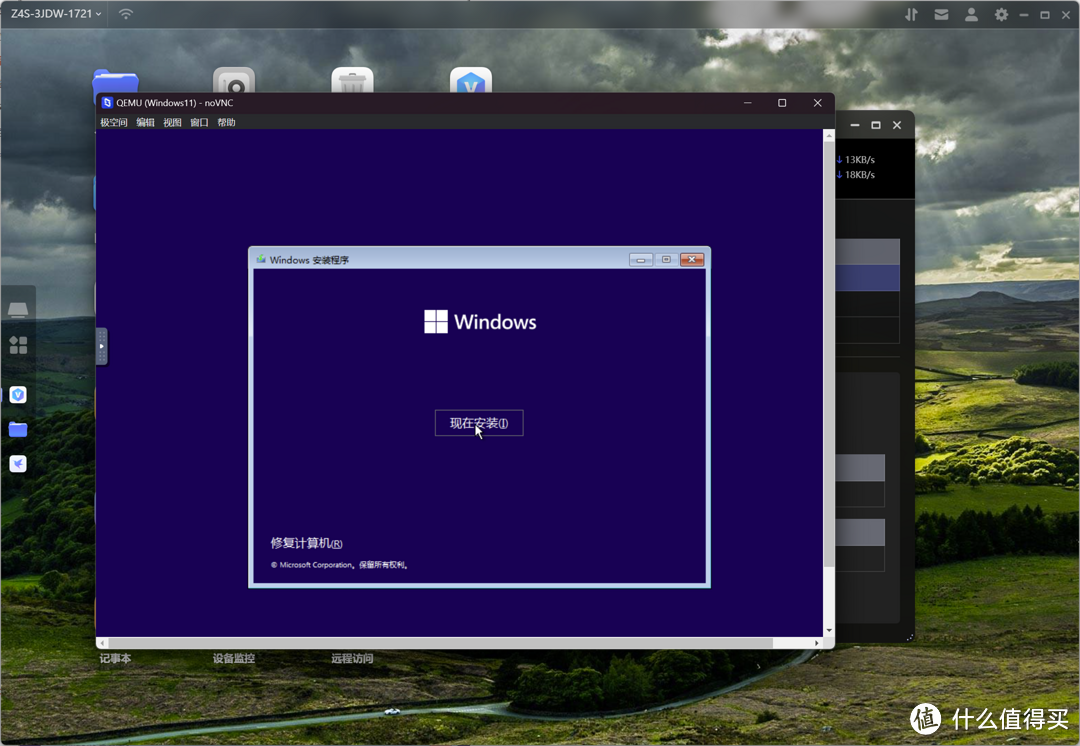Maximize the dark window behind QEMU
The width and height of the screenshot is (1080, 746).
(875, 125)
